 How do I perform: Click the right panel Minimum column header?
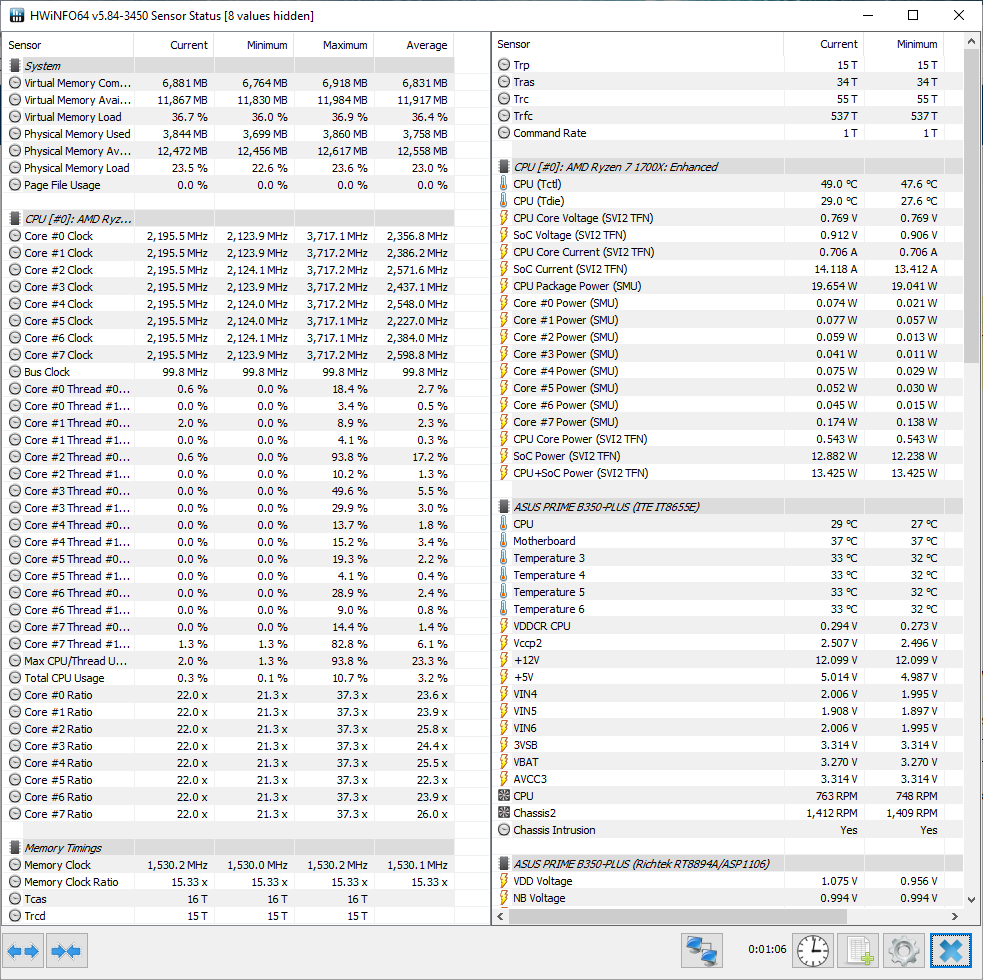(904, 44)
